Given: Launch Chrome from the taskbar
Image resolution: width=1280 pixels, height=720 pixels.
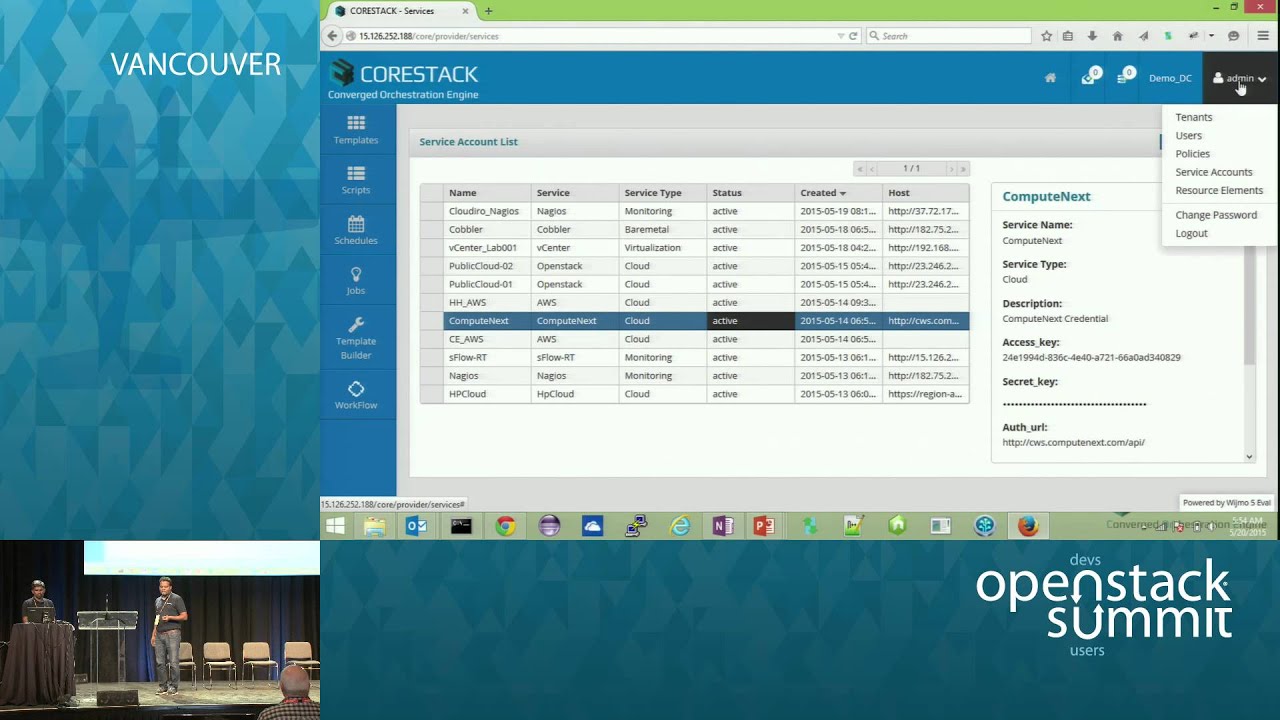Looking at the screenshot, I should (505, 526).
